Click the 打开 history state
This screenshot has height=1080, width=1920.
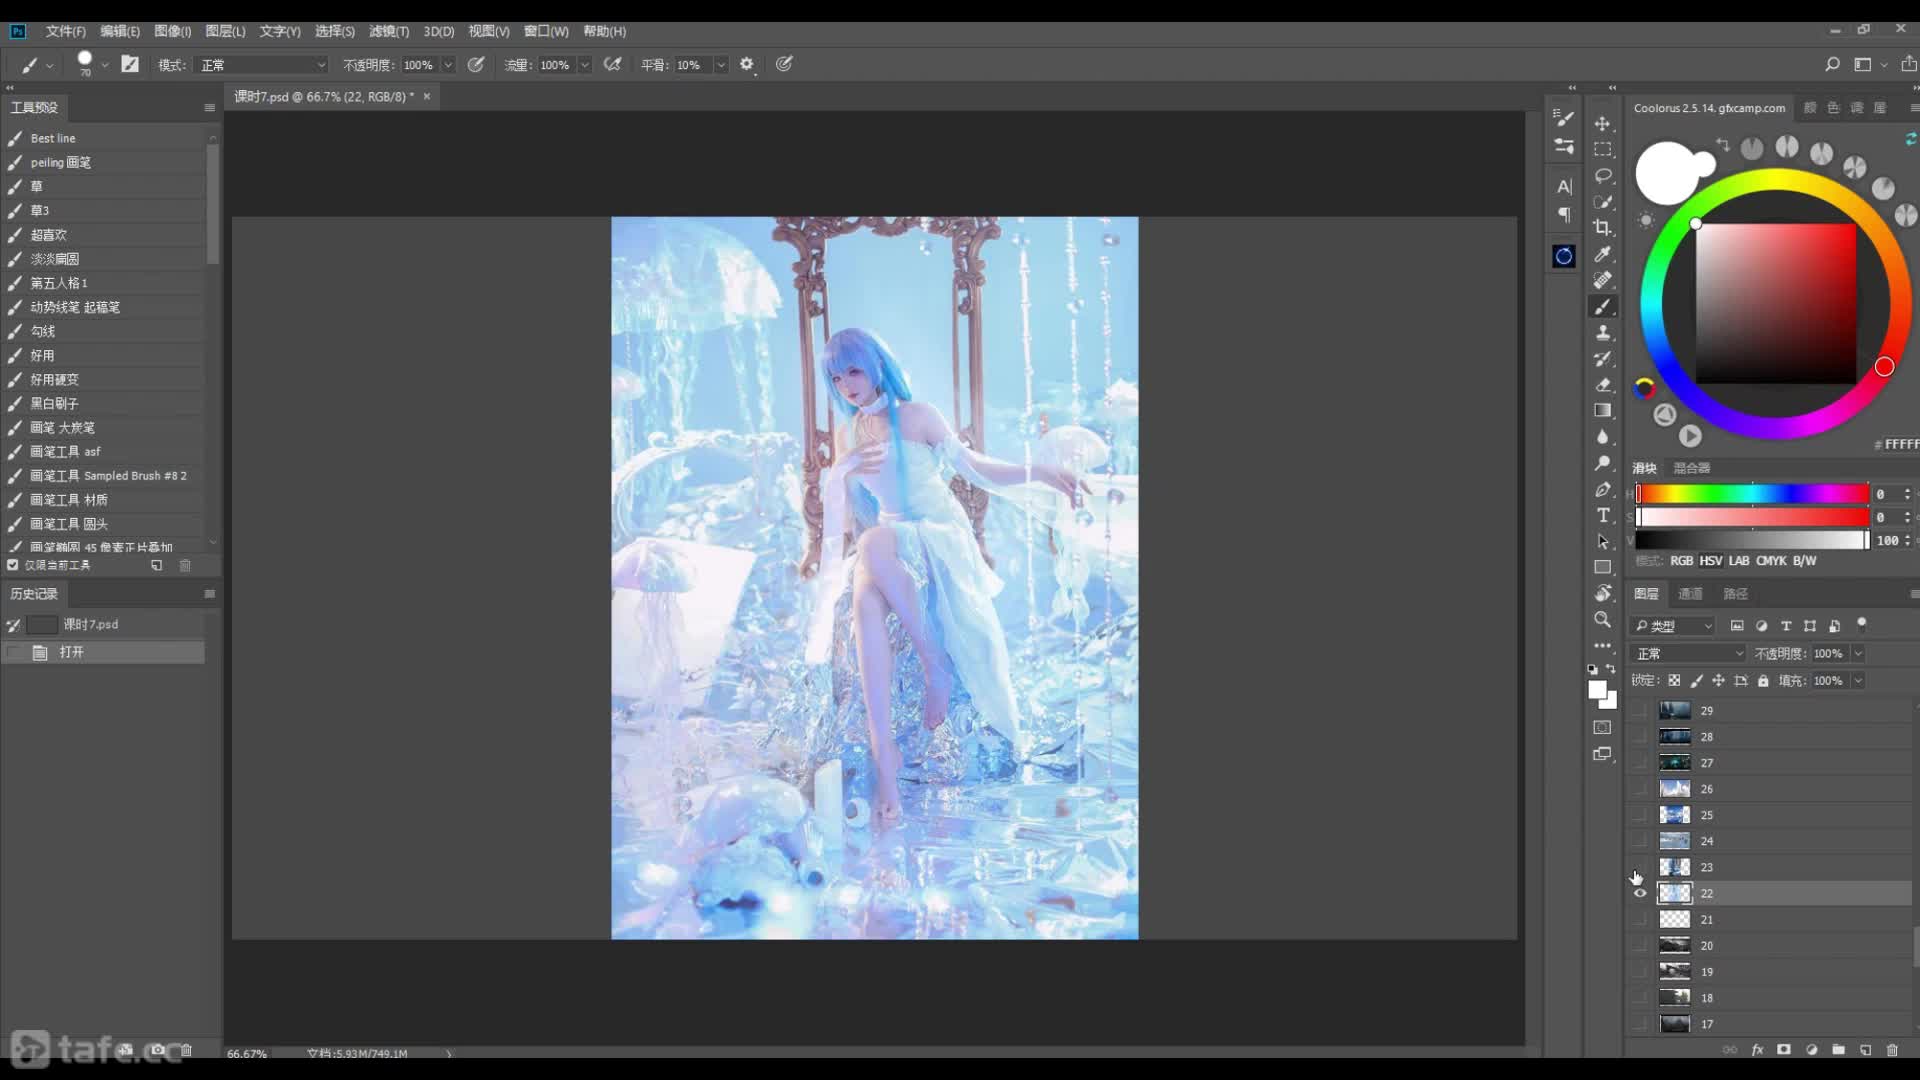tap(104, 652)
